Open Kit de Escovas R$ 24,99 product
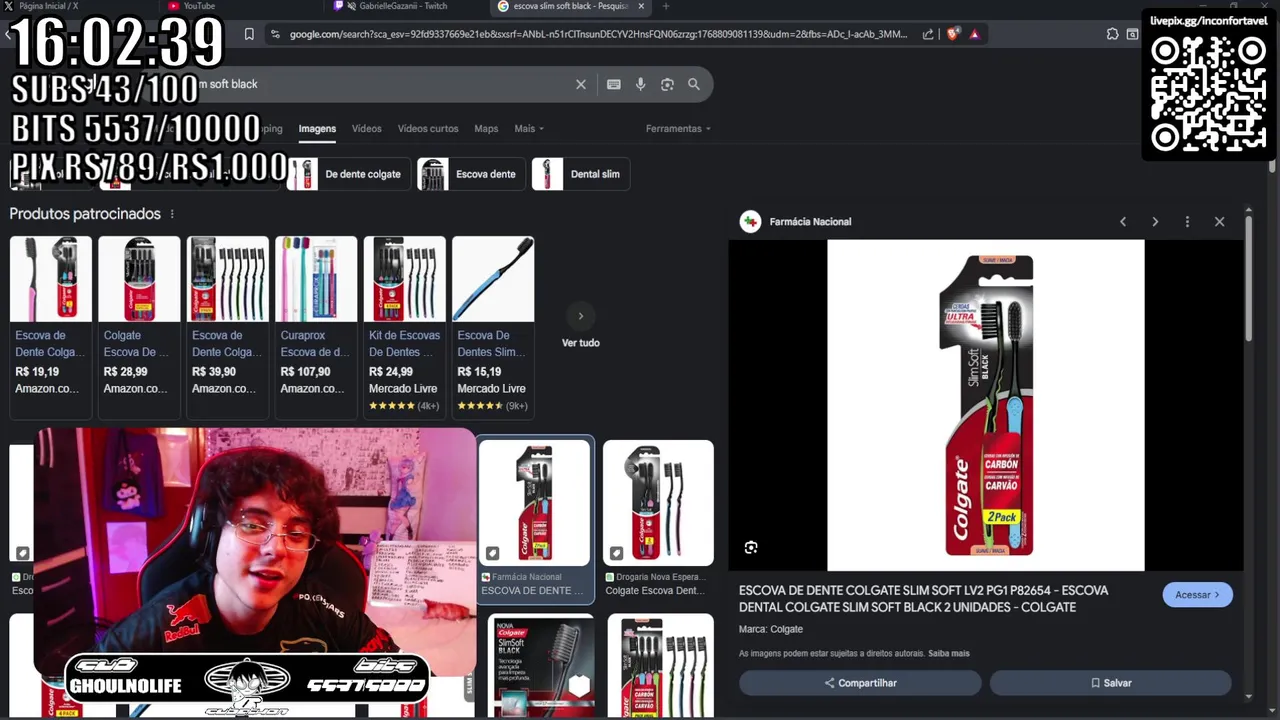 pyautogui.click(x=404, y=327)
